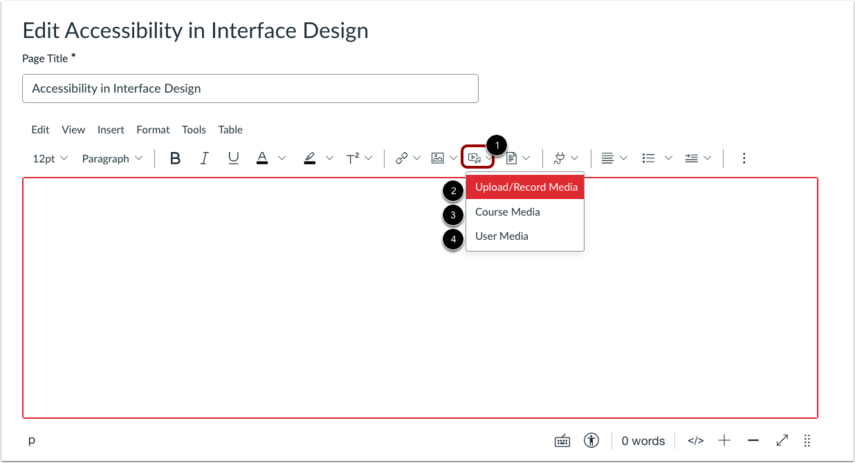Click the p element path indicator
Viewport: 855px width, 463px height.
(x=32, y=441)
